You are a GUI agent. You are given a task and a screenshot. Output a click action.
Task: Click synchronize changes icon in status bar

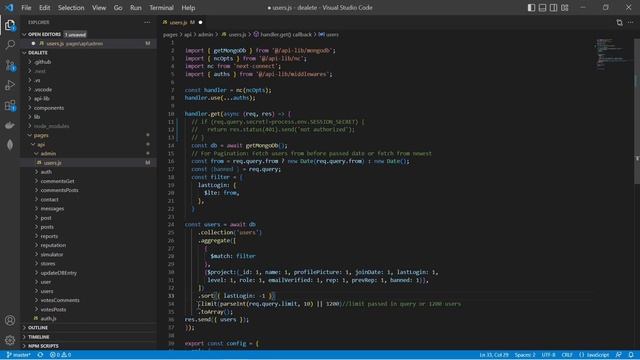click(x=40, y=355)
